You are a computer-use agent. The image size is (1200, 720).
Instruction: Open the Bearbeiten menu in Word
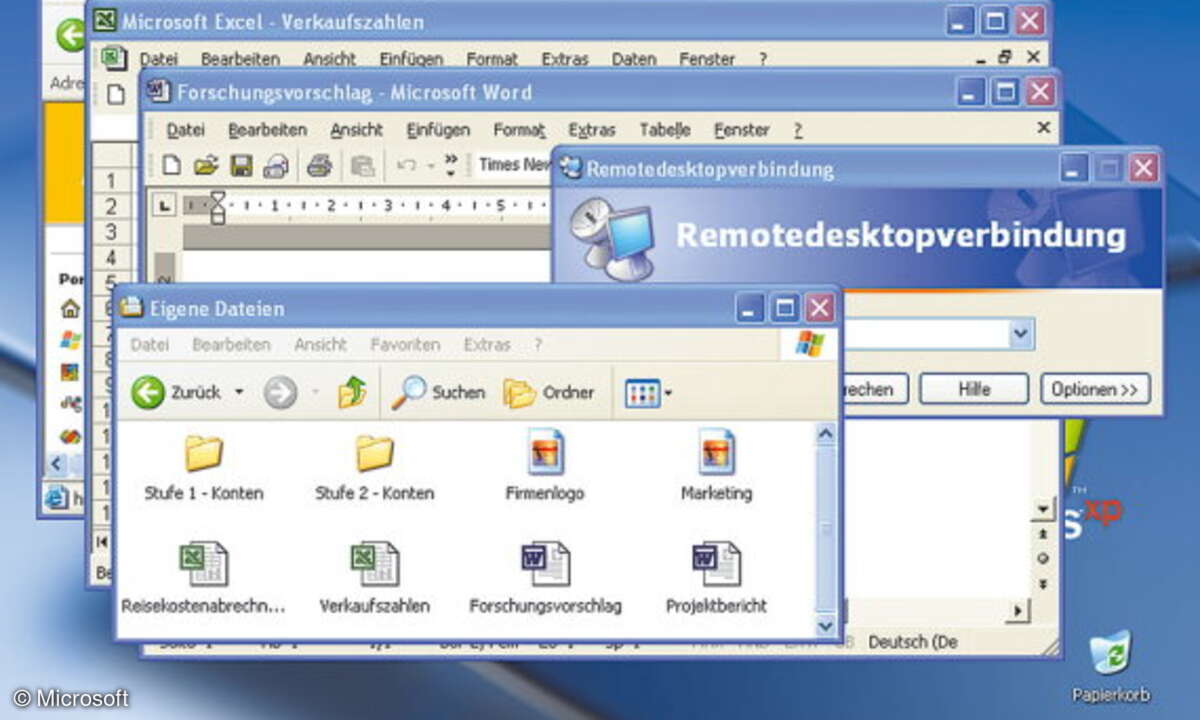[267, 130]
